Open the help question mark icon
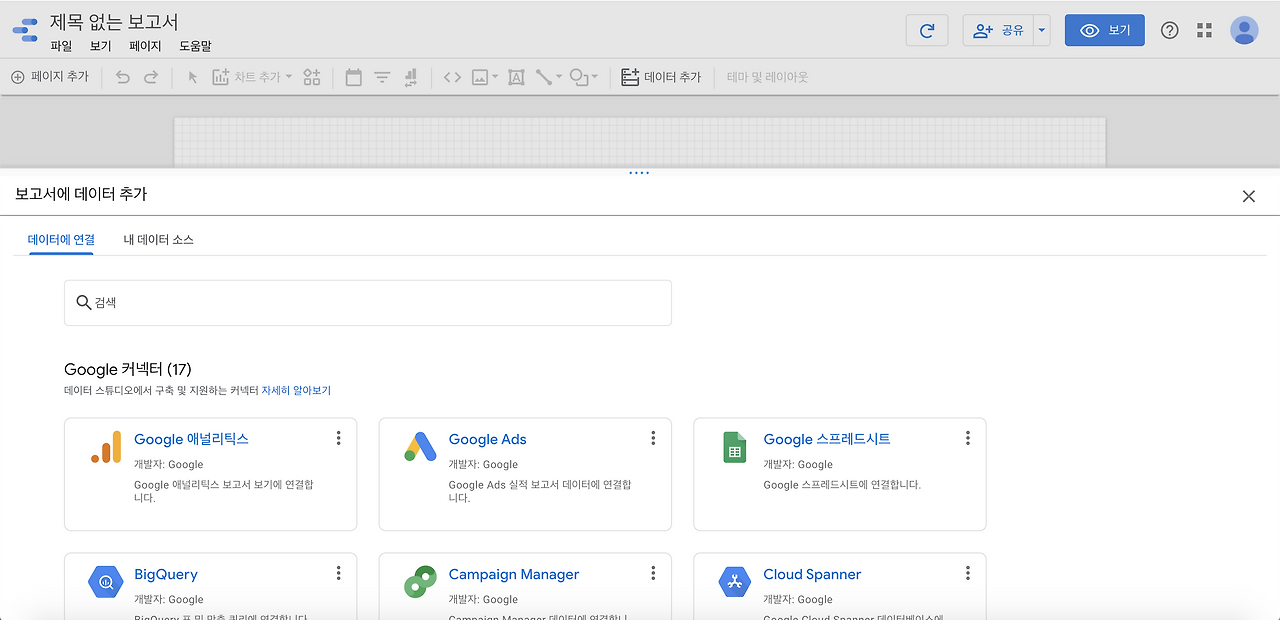 point(1169,31)
